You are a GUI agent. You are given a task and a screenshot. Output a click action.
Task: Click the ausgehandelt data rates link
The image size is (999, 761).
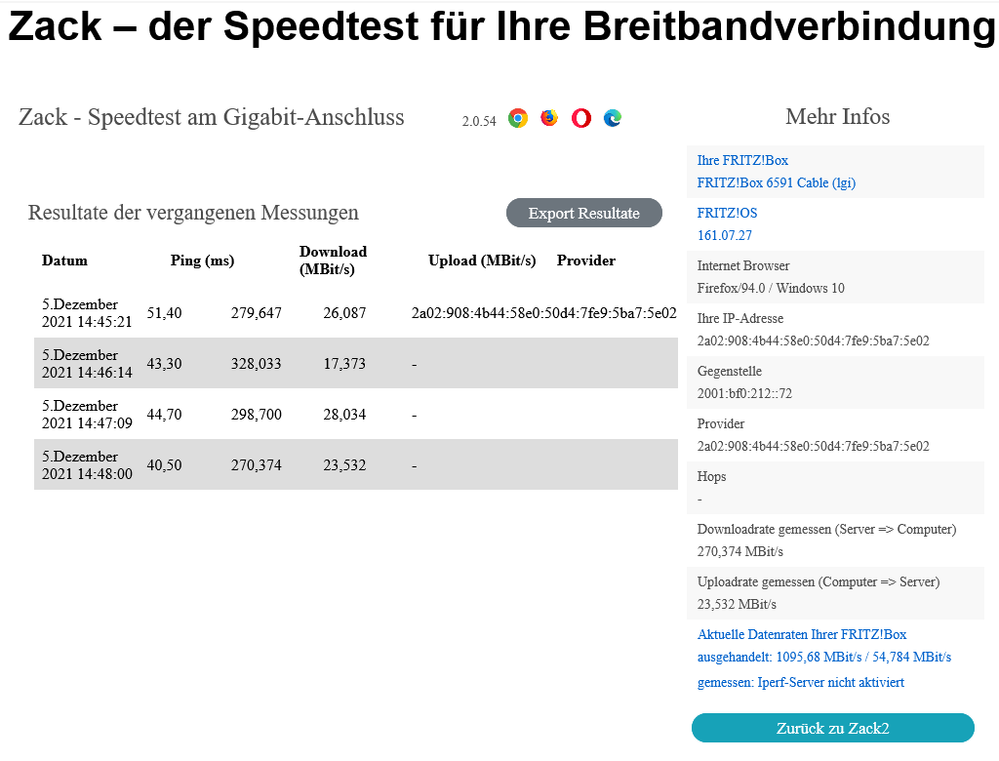823,657
